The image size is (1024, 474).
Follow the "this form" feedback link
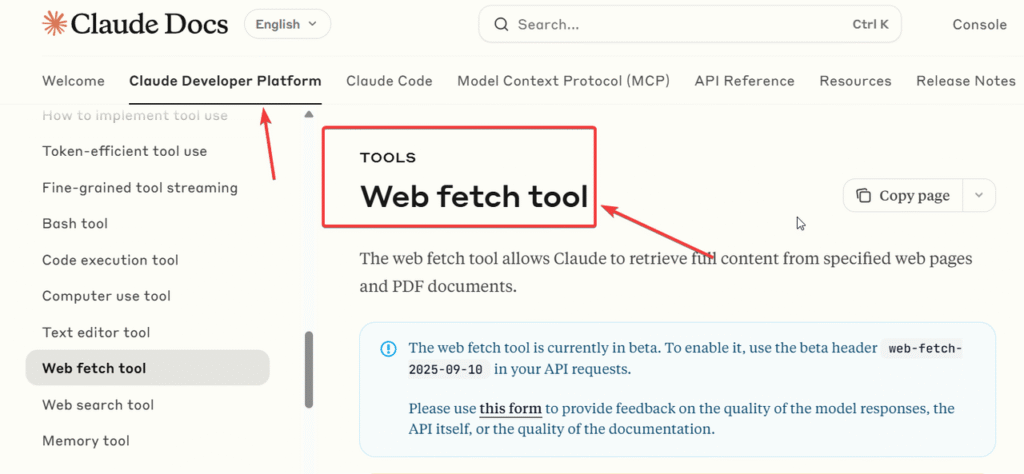(x=510, y=408)
